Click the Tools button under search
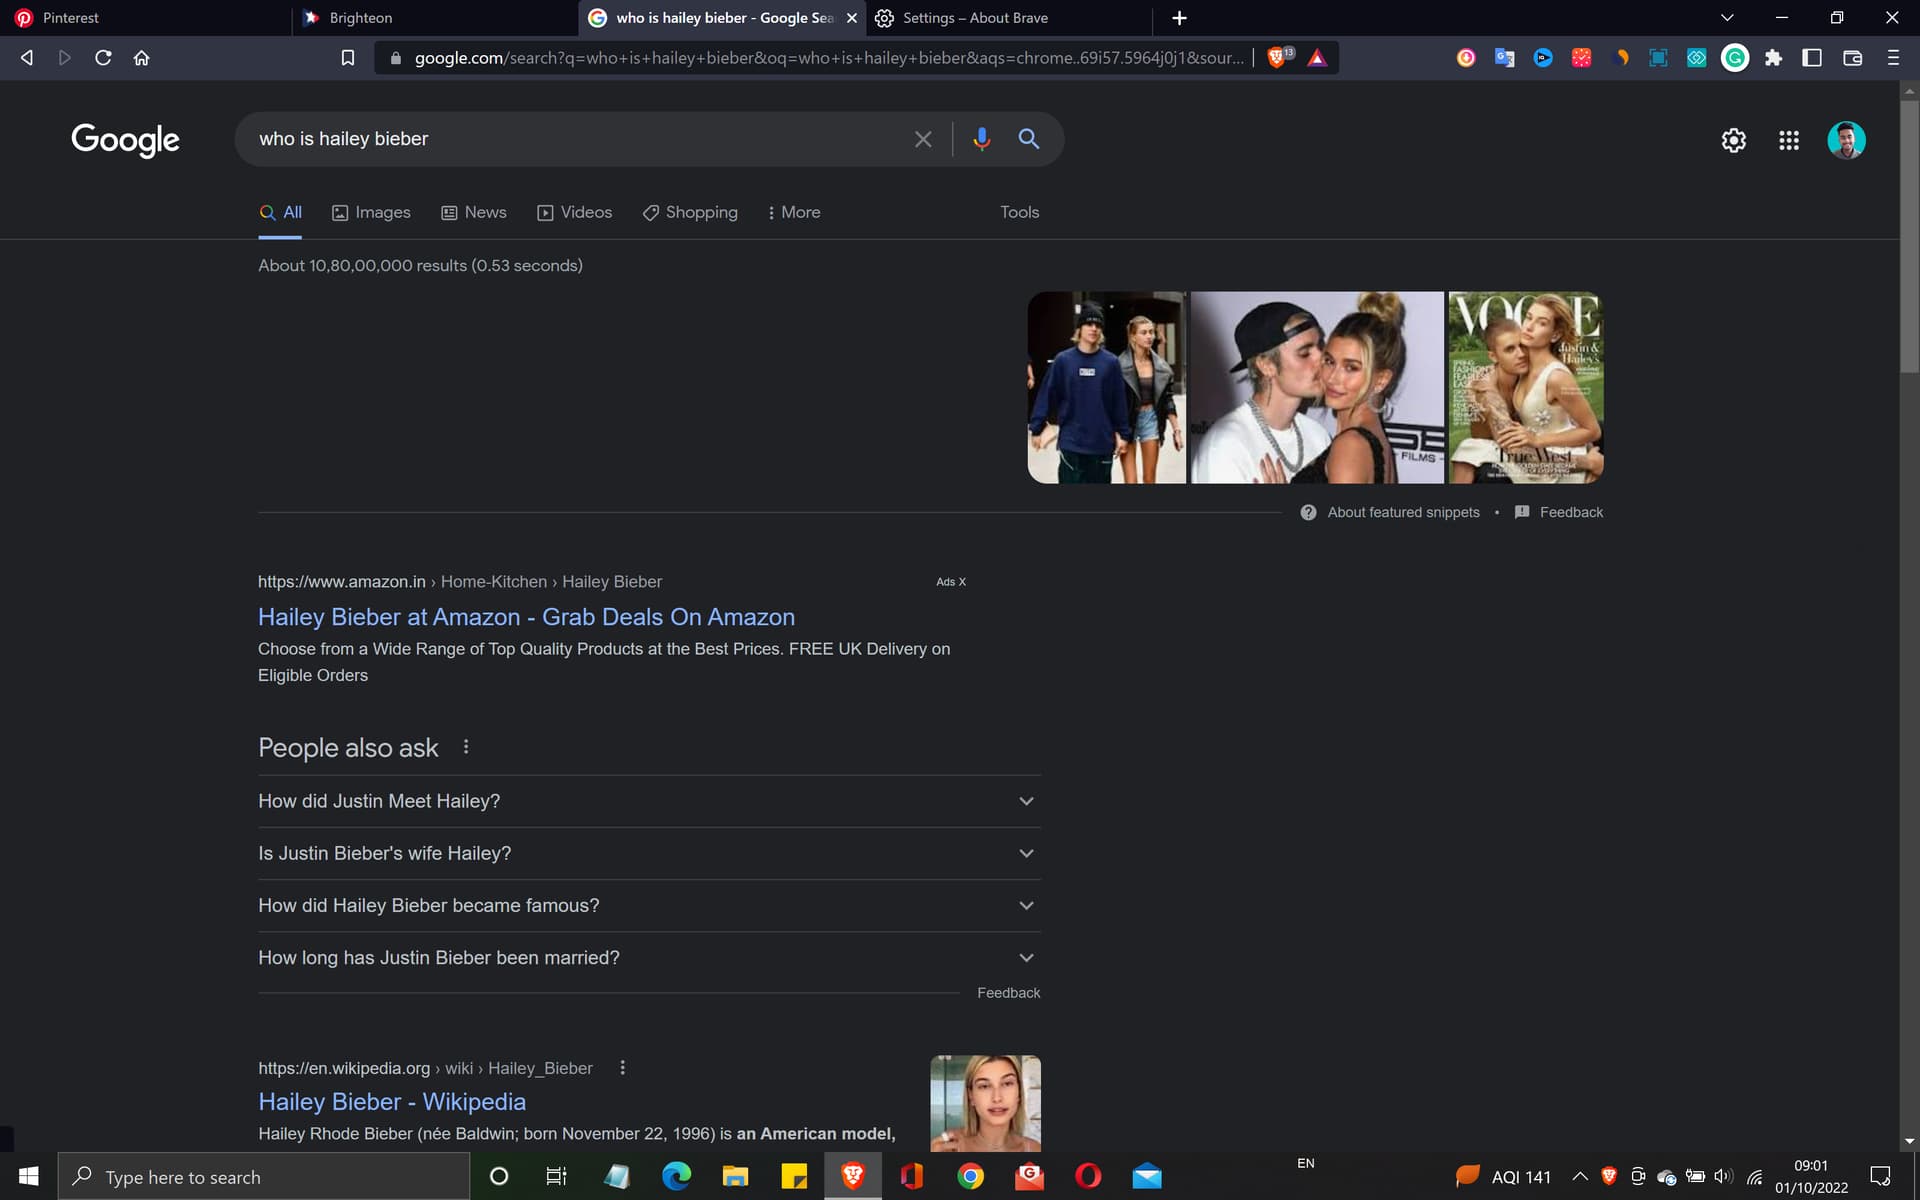Image resolution: width=1920 pixels, height=1200 pixels. (x=1019, y=212)
